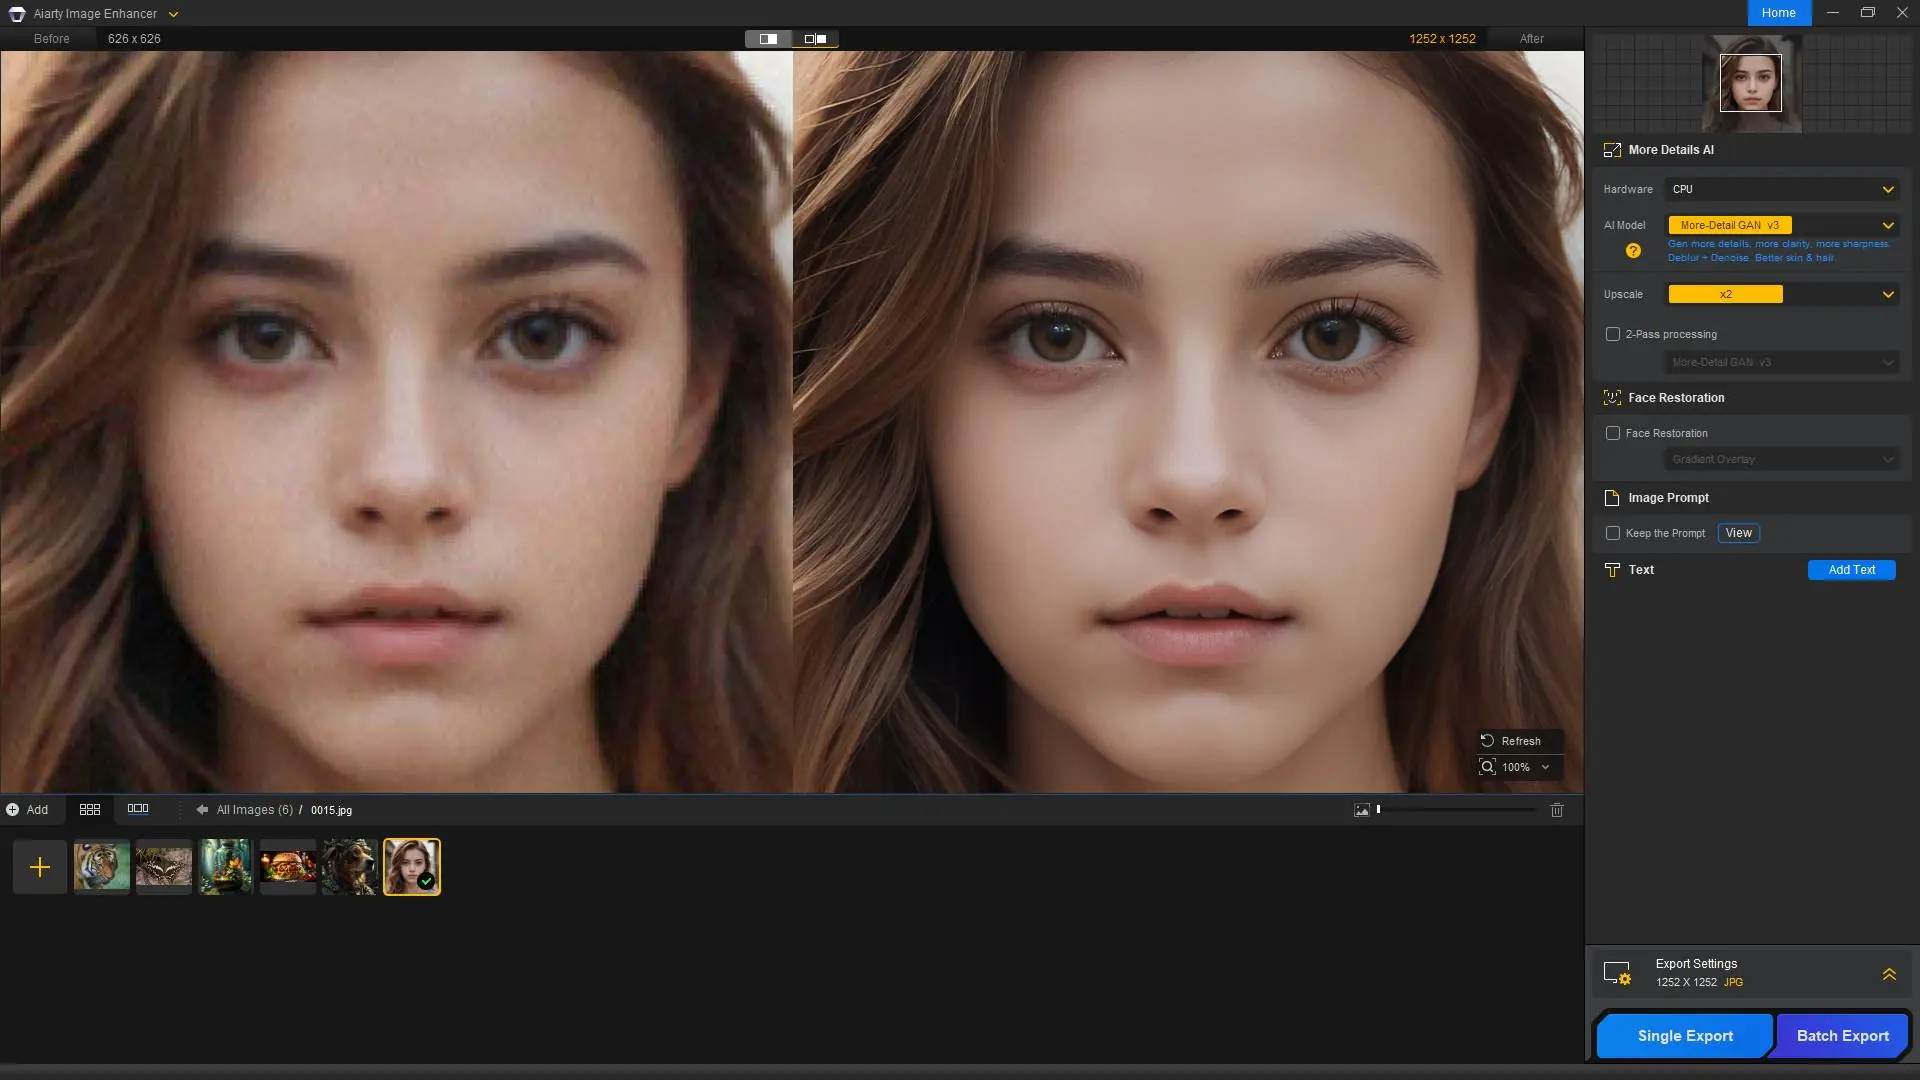1920x1080 pixels.
Task: Click the delete trash bin icon
Action: click(1557, 810)
